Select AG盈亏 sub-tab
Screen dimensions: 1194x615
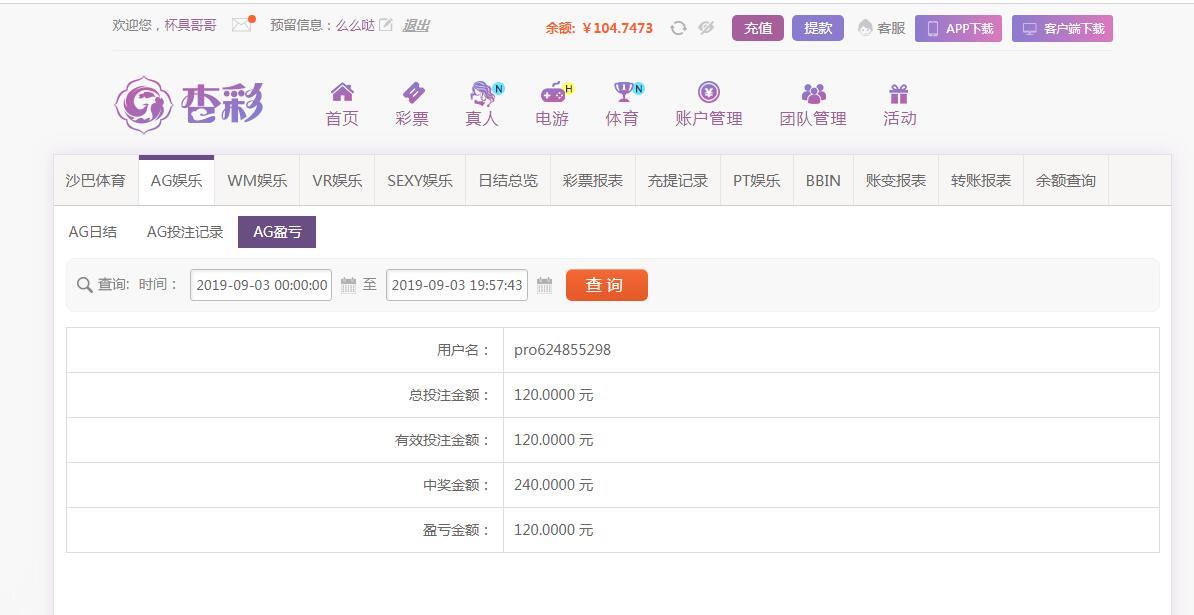(x=277, y=232)
